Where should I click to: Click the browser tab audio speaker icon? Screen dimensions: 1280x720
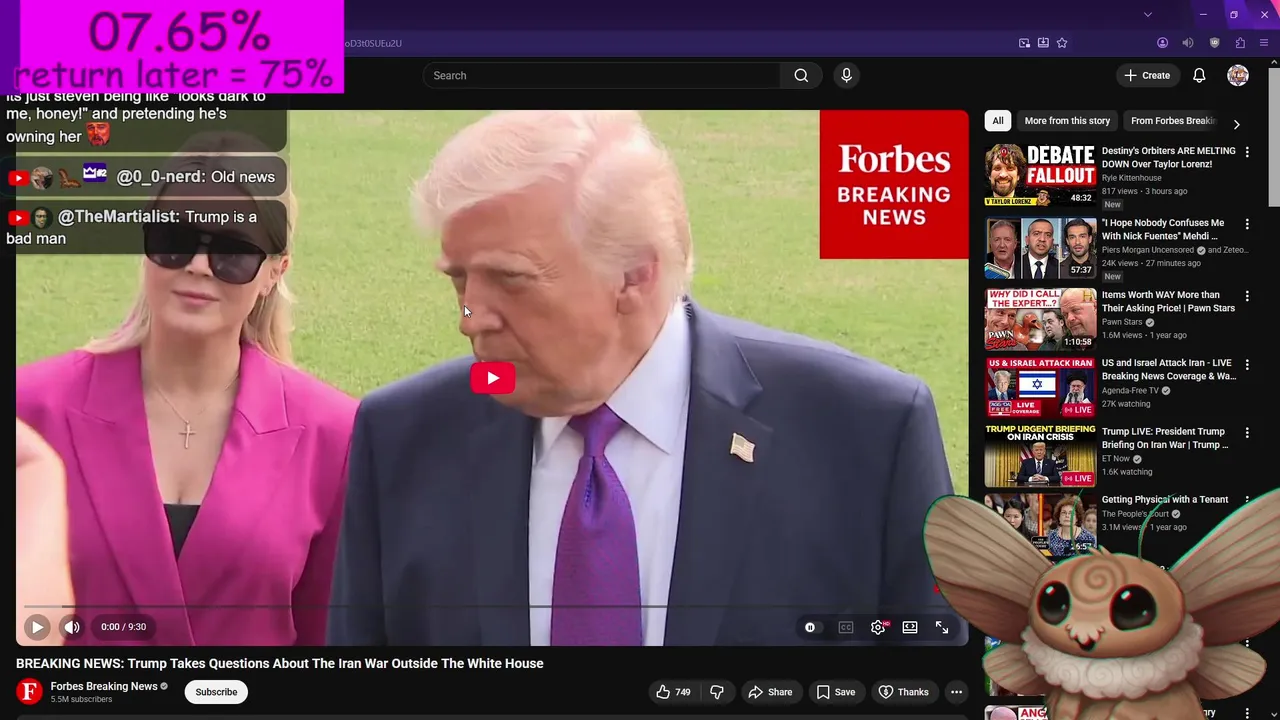(1188, 43)
